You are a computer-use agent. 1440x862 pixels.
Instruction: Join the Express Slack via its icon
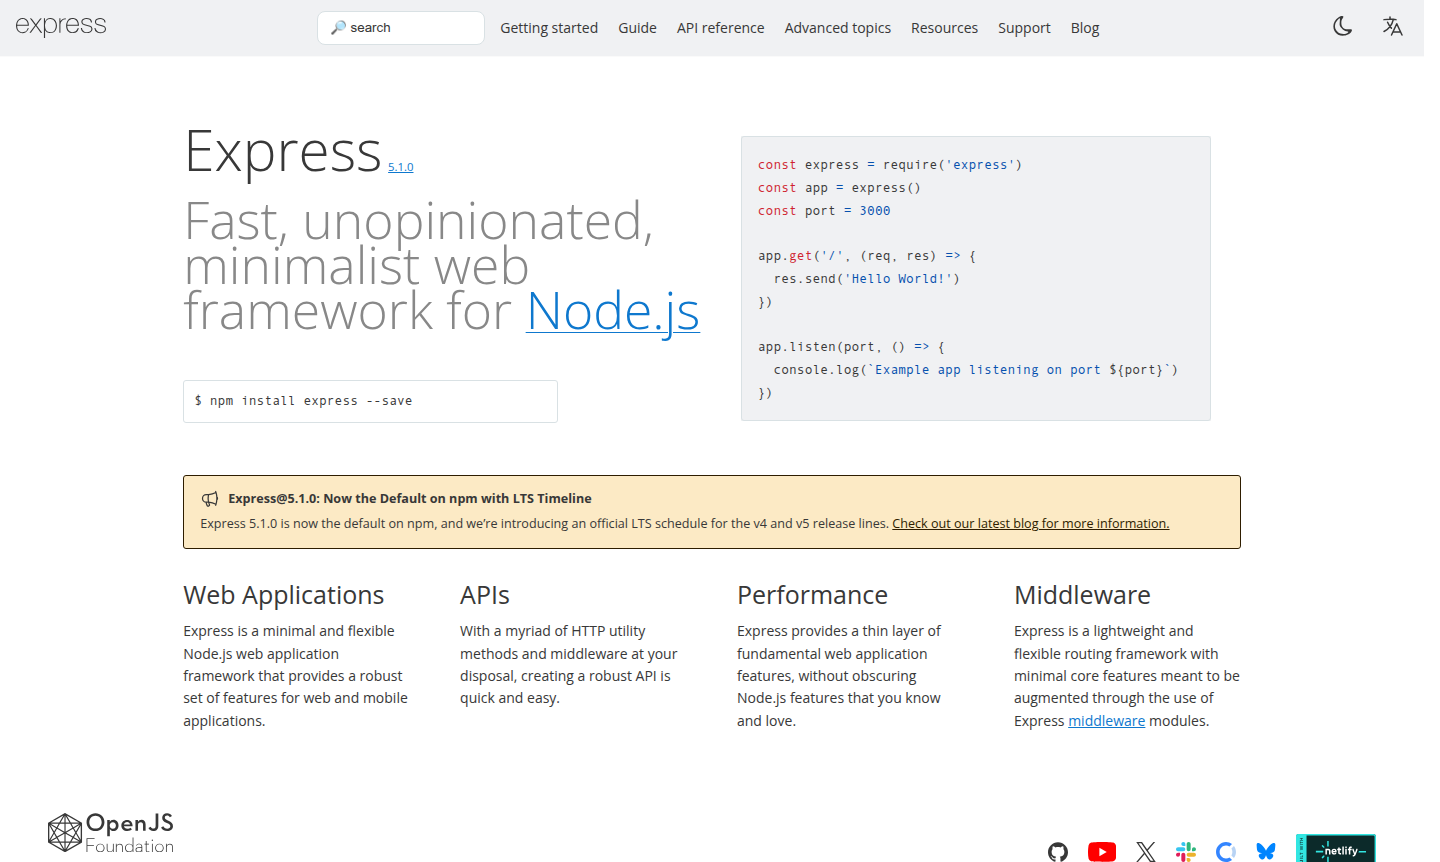(x=1186, y=851)
